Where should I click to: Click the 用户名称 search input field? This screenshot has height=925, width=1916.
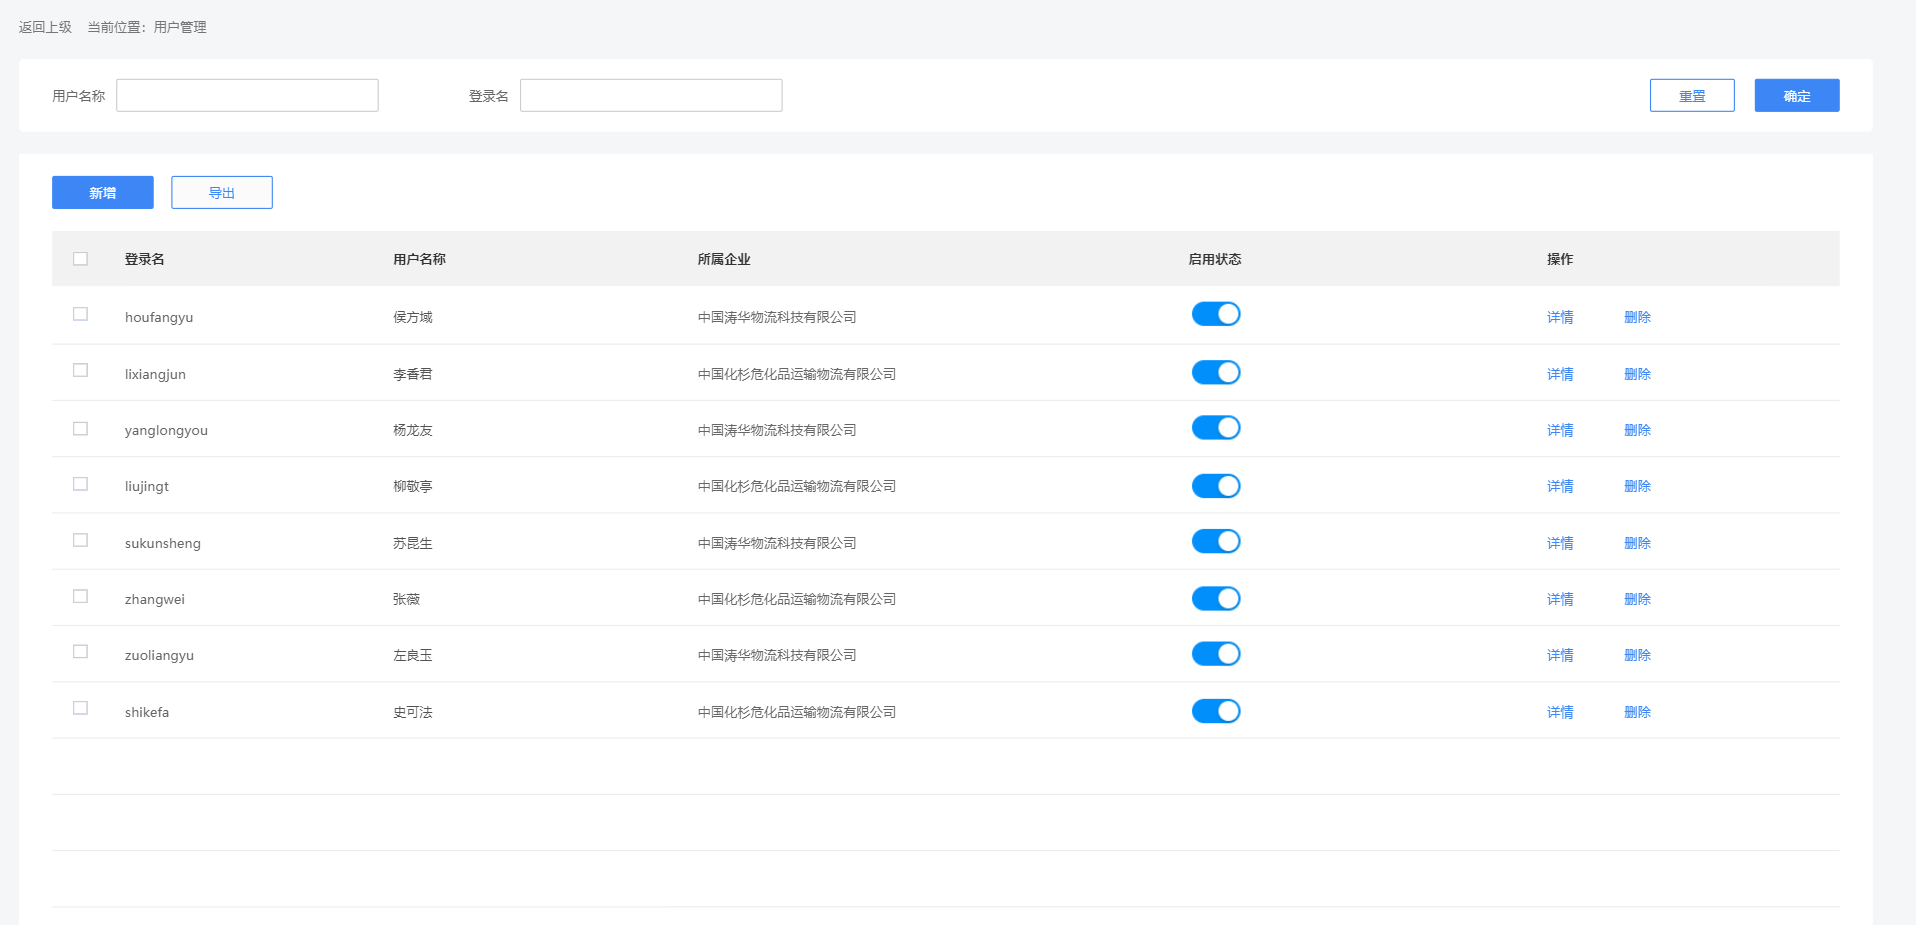(247, 96)
